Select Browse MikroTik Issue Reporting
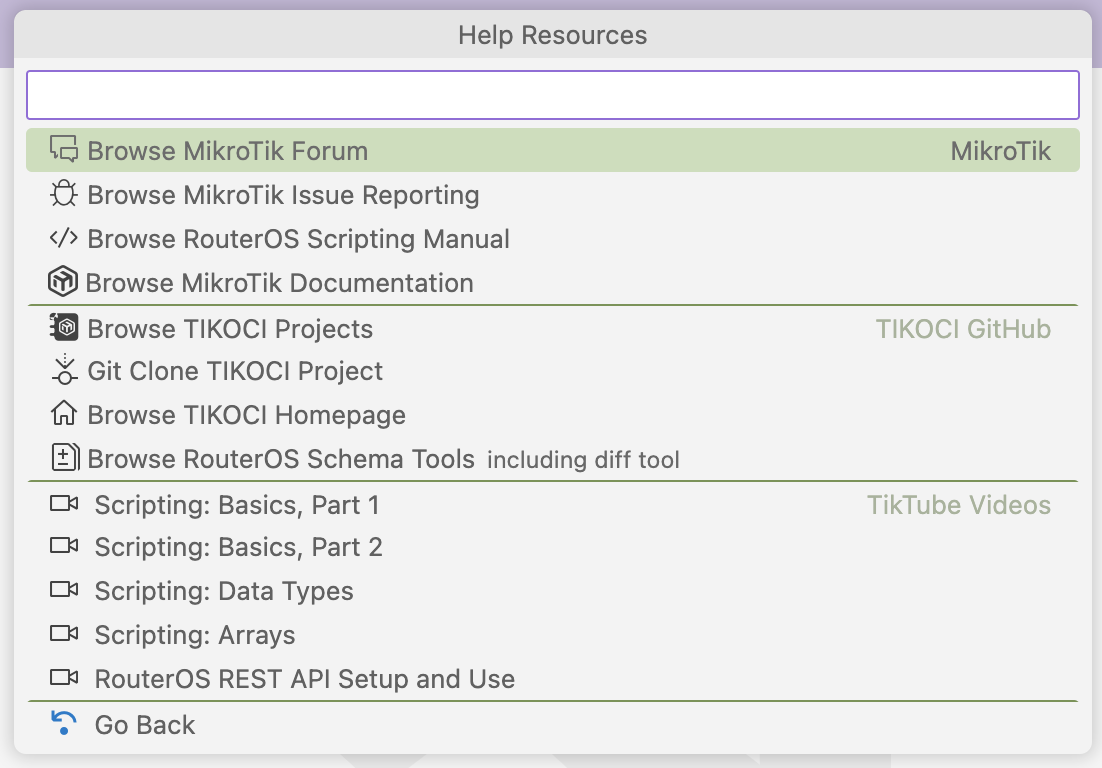Viewport: 1102px width, 768px height. [552, 195]
